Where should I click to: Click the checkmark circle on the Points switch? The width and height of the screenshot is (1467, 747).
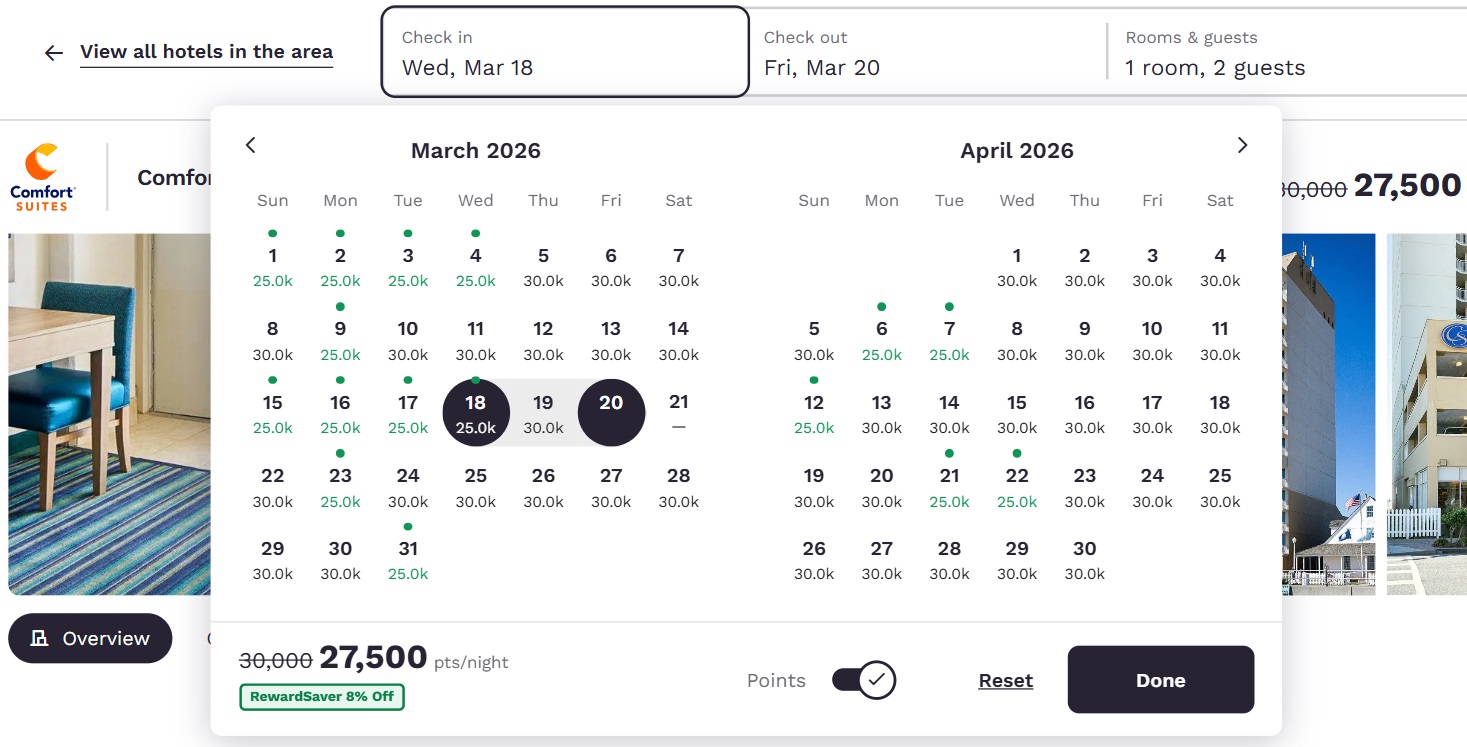pyautogui.click(x=875, y=679)
